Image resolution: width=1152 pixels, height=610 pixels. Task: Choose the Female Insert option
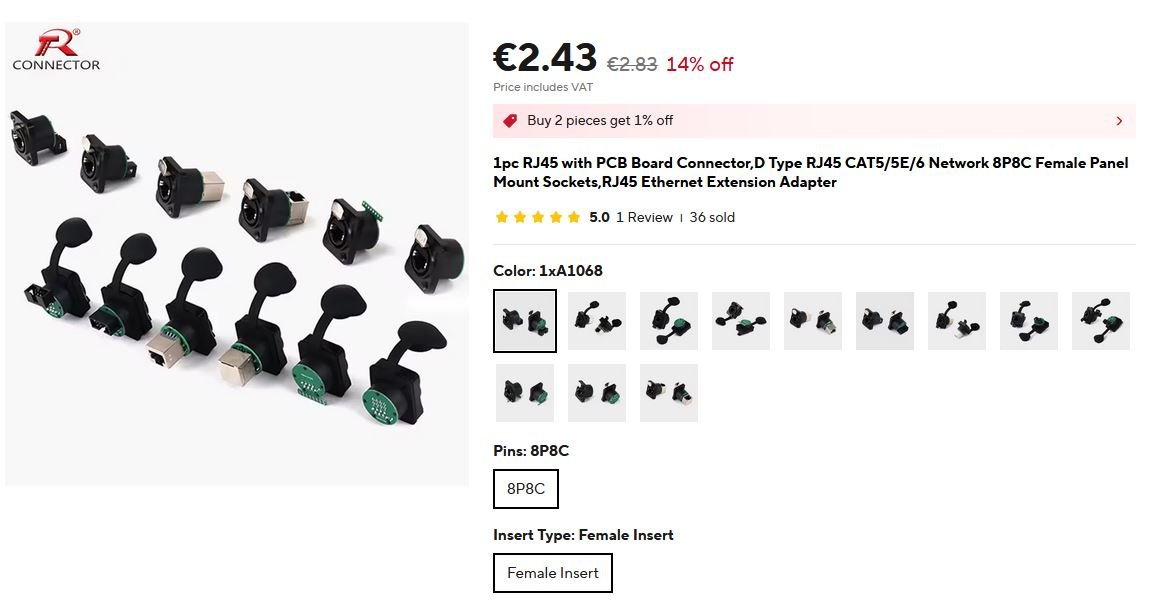click(553, 573)
